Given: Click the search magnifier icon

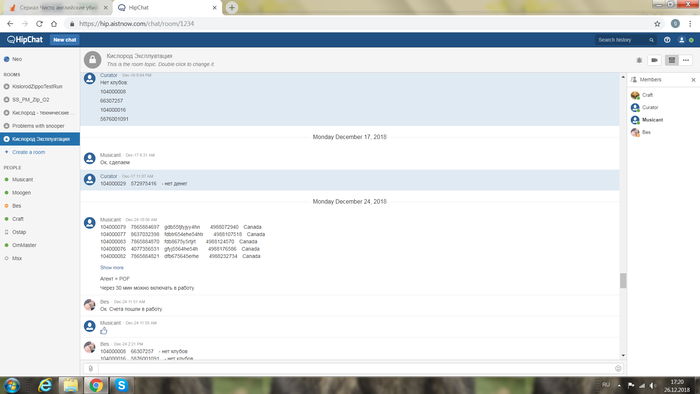Looking at the screenshot, I should (x=651, y=40).
